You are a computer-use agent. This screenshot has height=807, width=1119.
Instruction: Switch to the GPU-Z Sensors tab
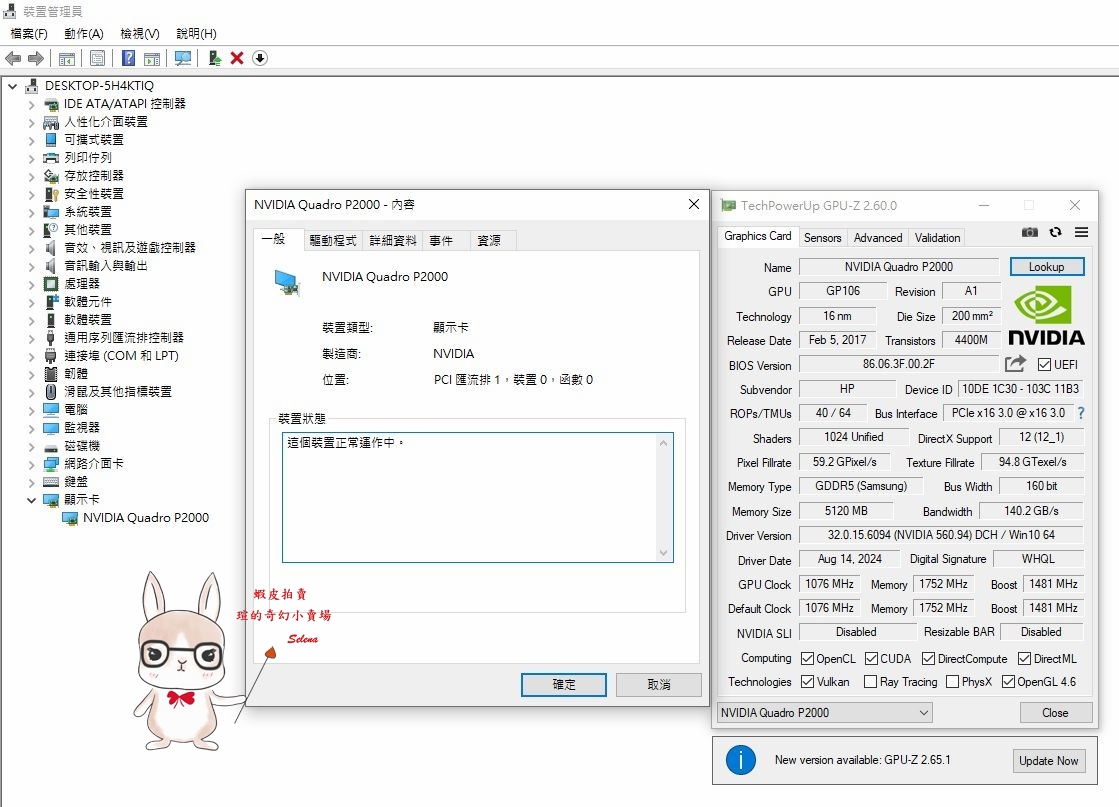[x=822, y=238]
